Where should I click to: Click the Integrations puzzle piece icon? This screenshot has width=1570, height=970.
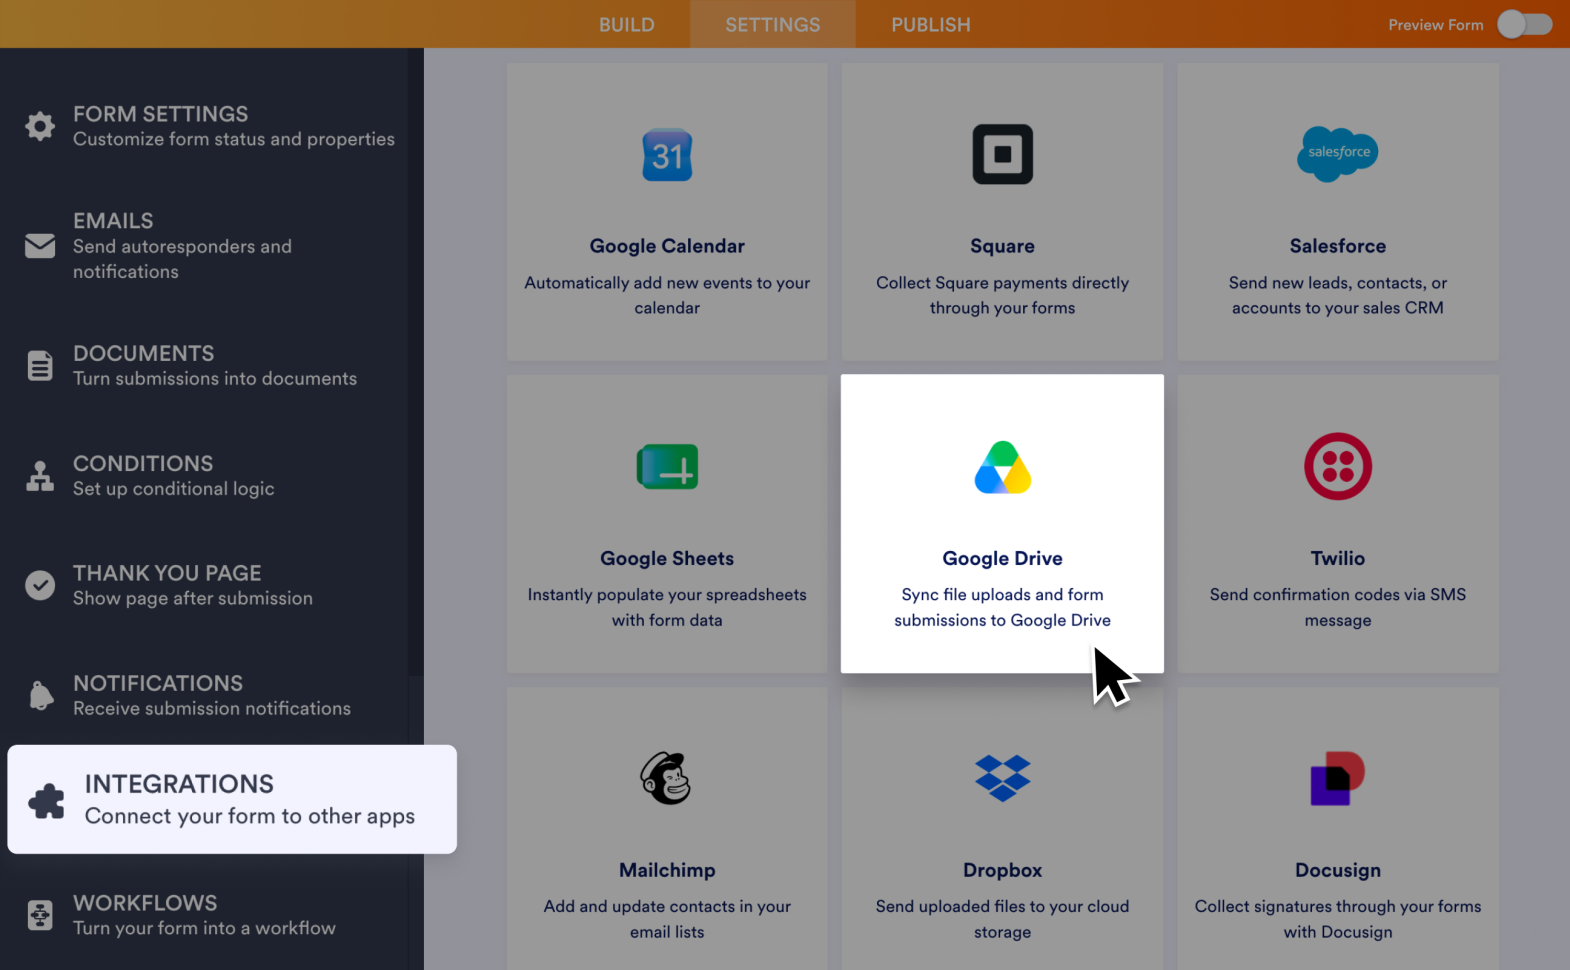pyautogui.click(x=46, y=800)
